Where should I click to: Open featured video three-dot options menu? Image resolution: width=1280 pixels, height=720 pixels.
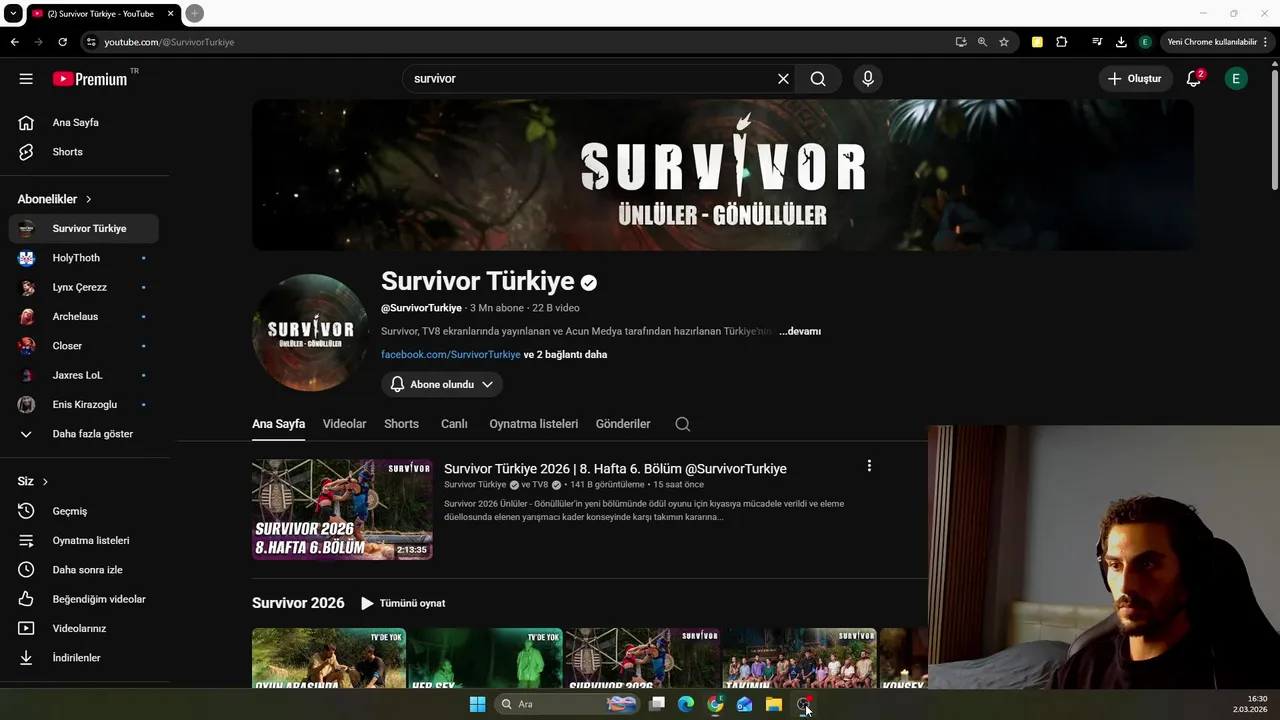[869, 466]
